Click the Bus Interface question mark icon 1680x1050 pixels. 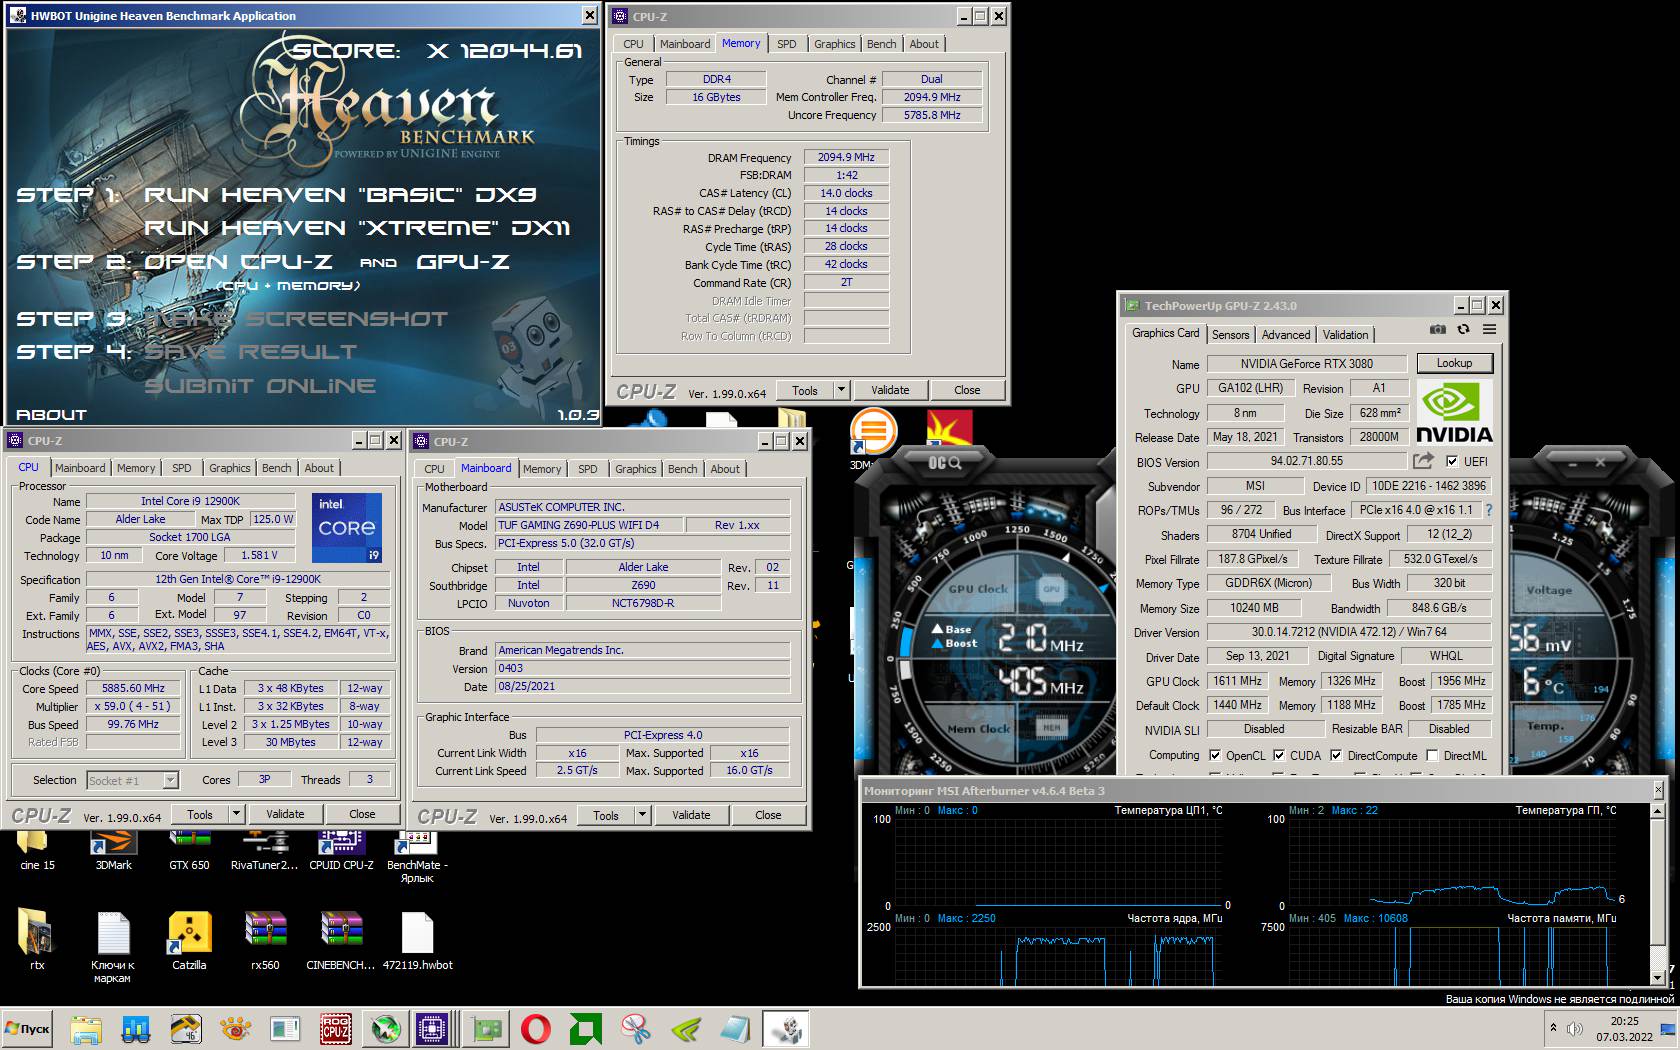pos(1489,510)
